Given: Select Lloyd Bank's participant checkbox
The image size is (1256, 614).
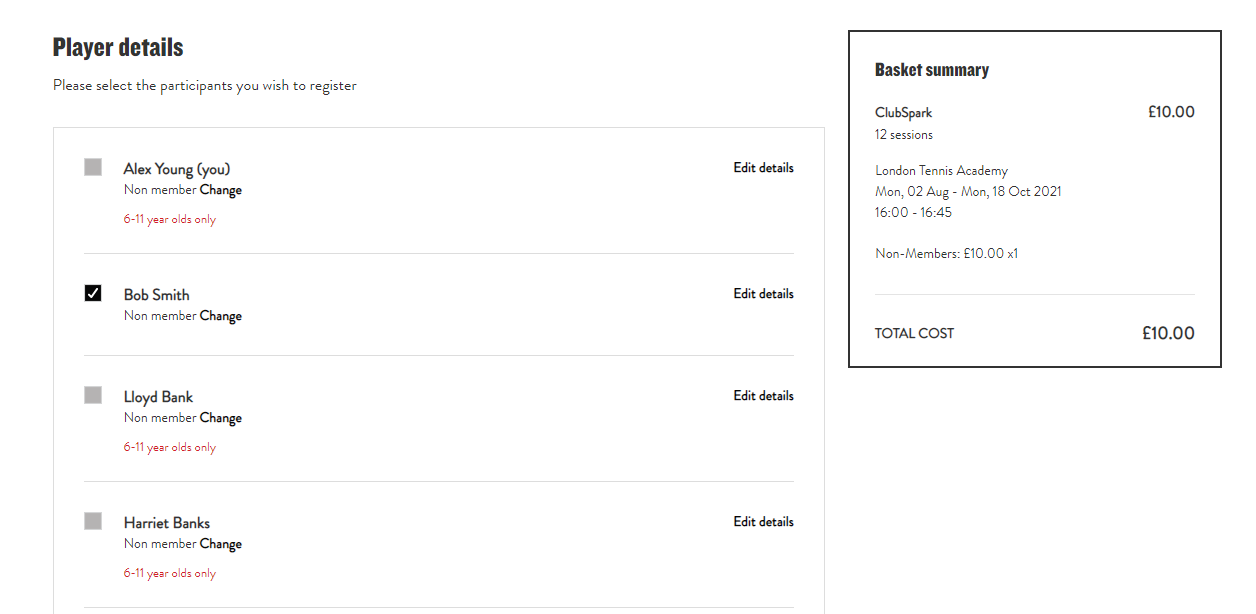Looking at the screenshot, I should click(93, 395).
